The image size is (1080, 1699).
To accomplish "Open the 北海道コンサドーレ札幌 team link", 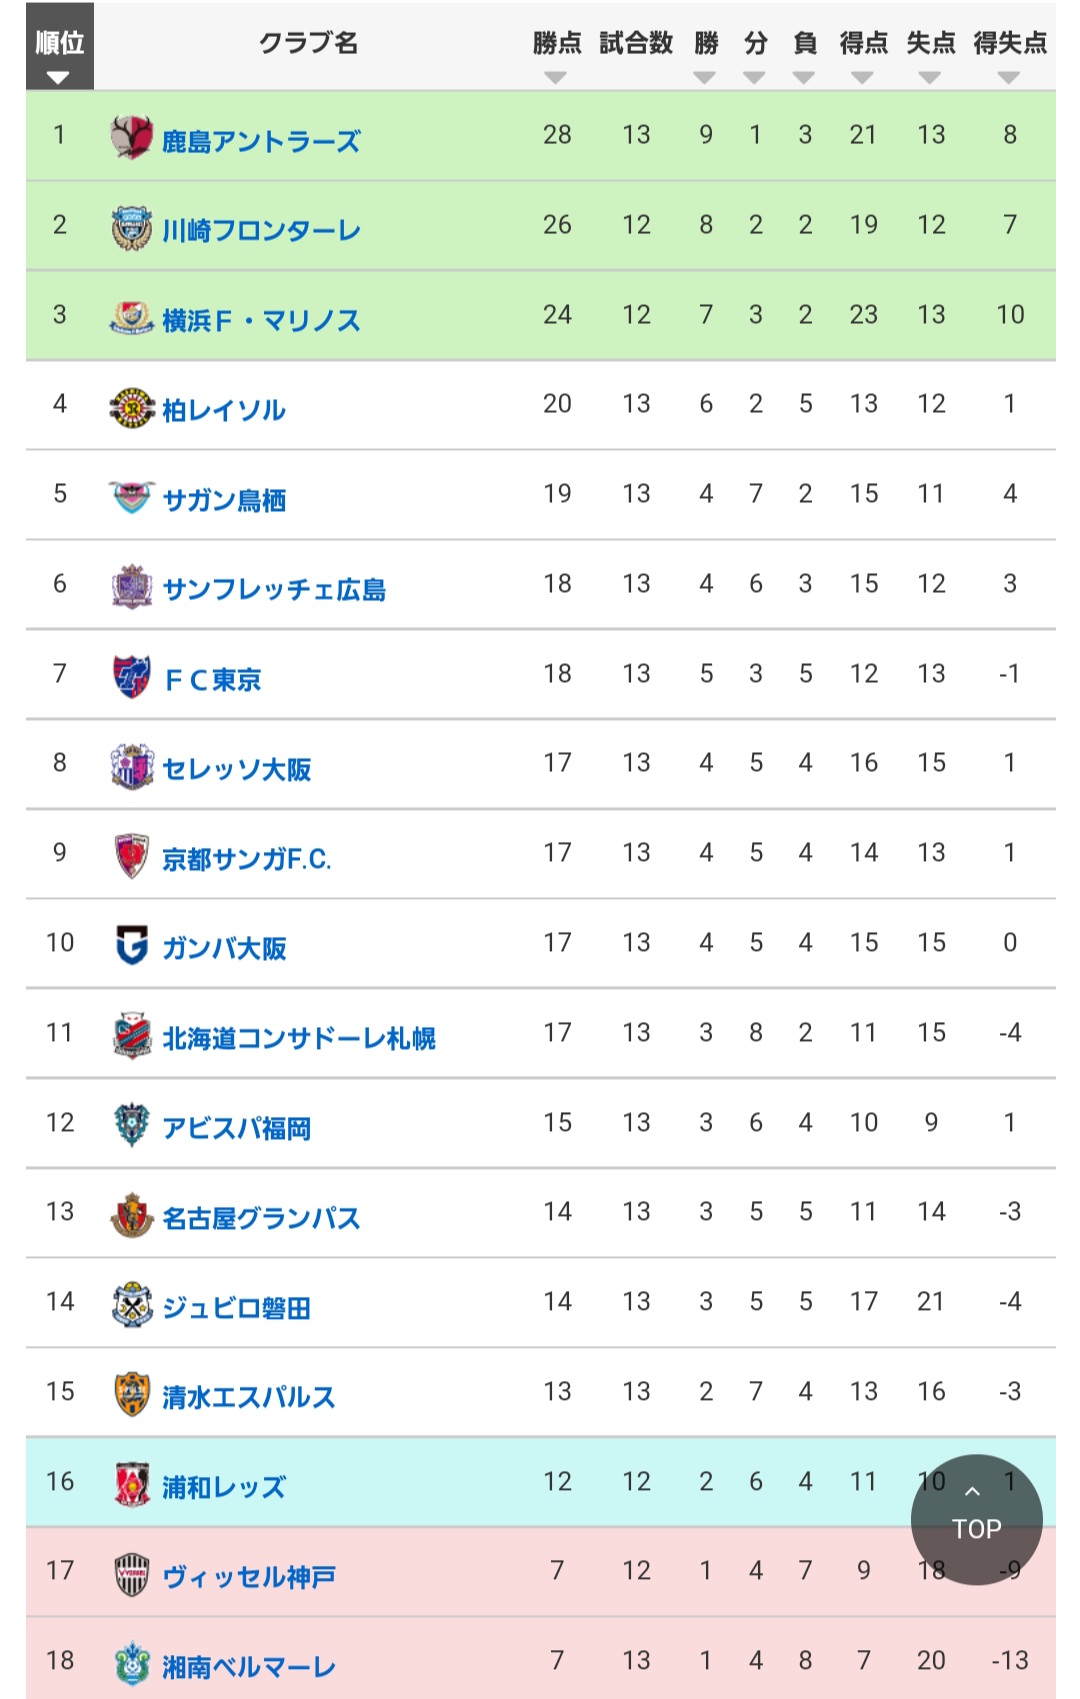I will point(299,1038).
